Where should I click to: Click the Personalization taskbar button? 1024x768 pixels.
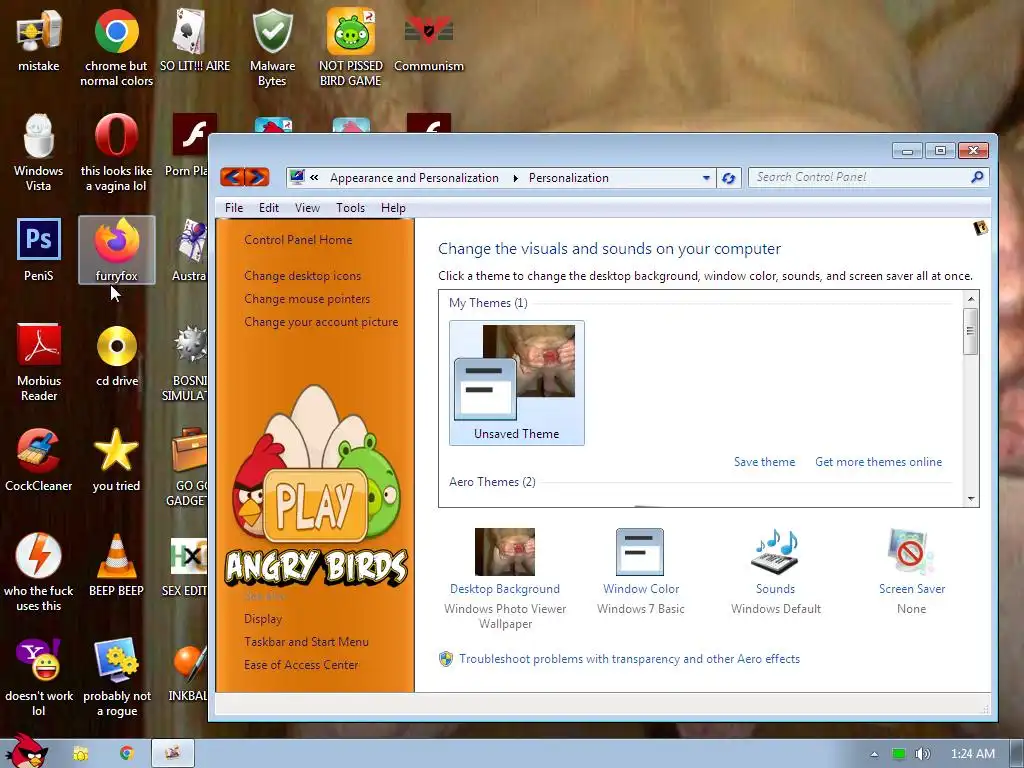pyautogui.click(x=172, y=754)
